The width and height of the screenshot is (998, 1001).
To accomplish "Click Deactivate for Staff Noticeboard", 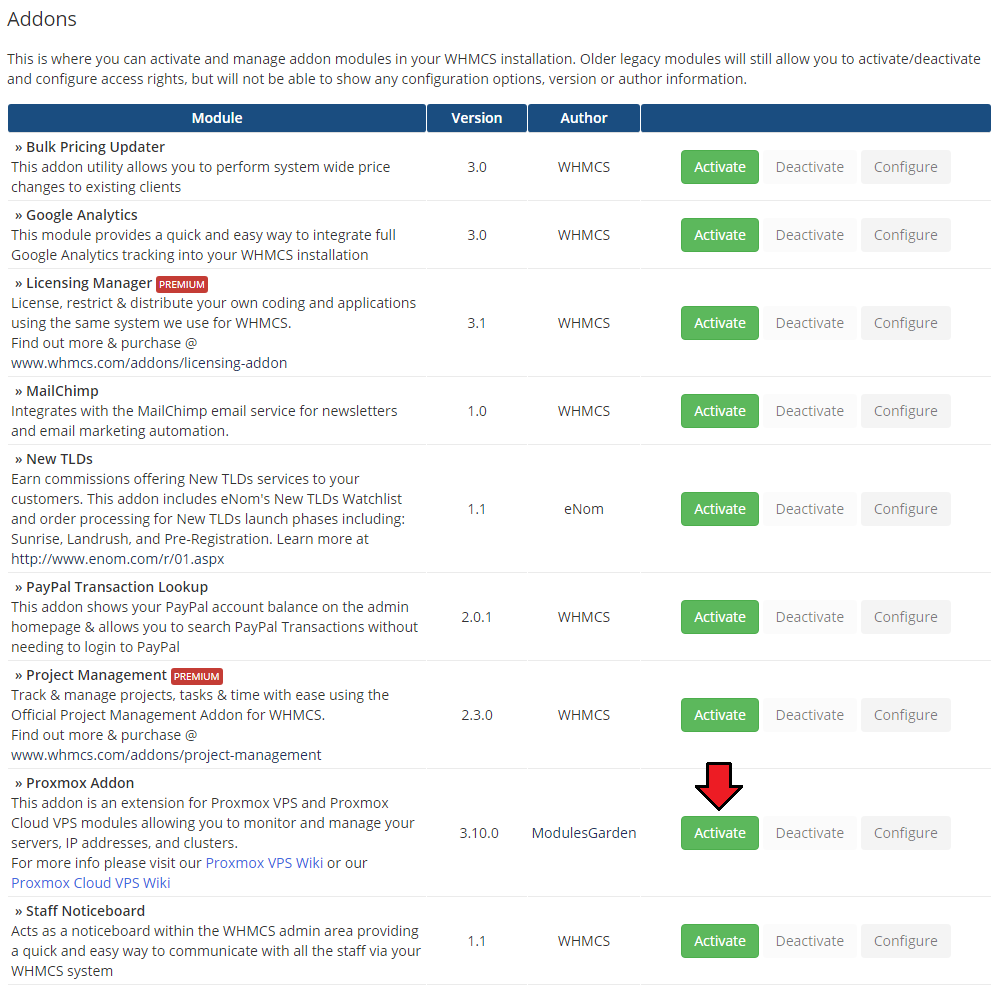I will pyautogui.click(x=809, y=941).
